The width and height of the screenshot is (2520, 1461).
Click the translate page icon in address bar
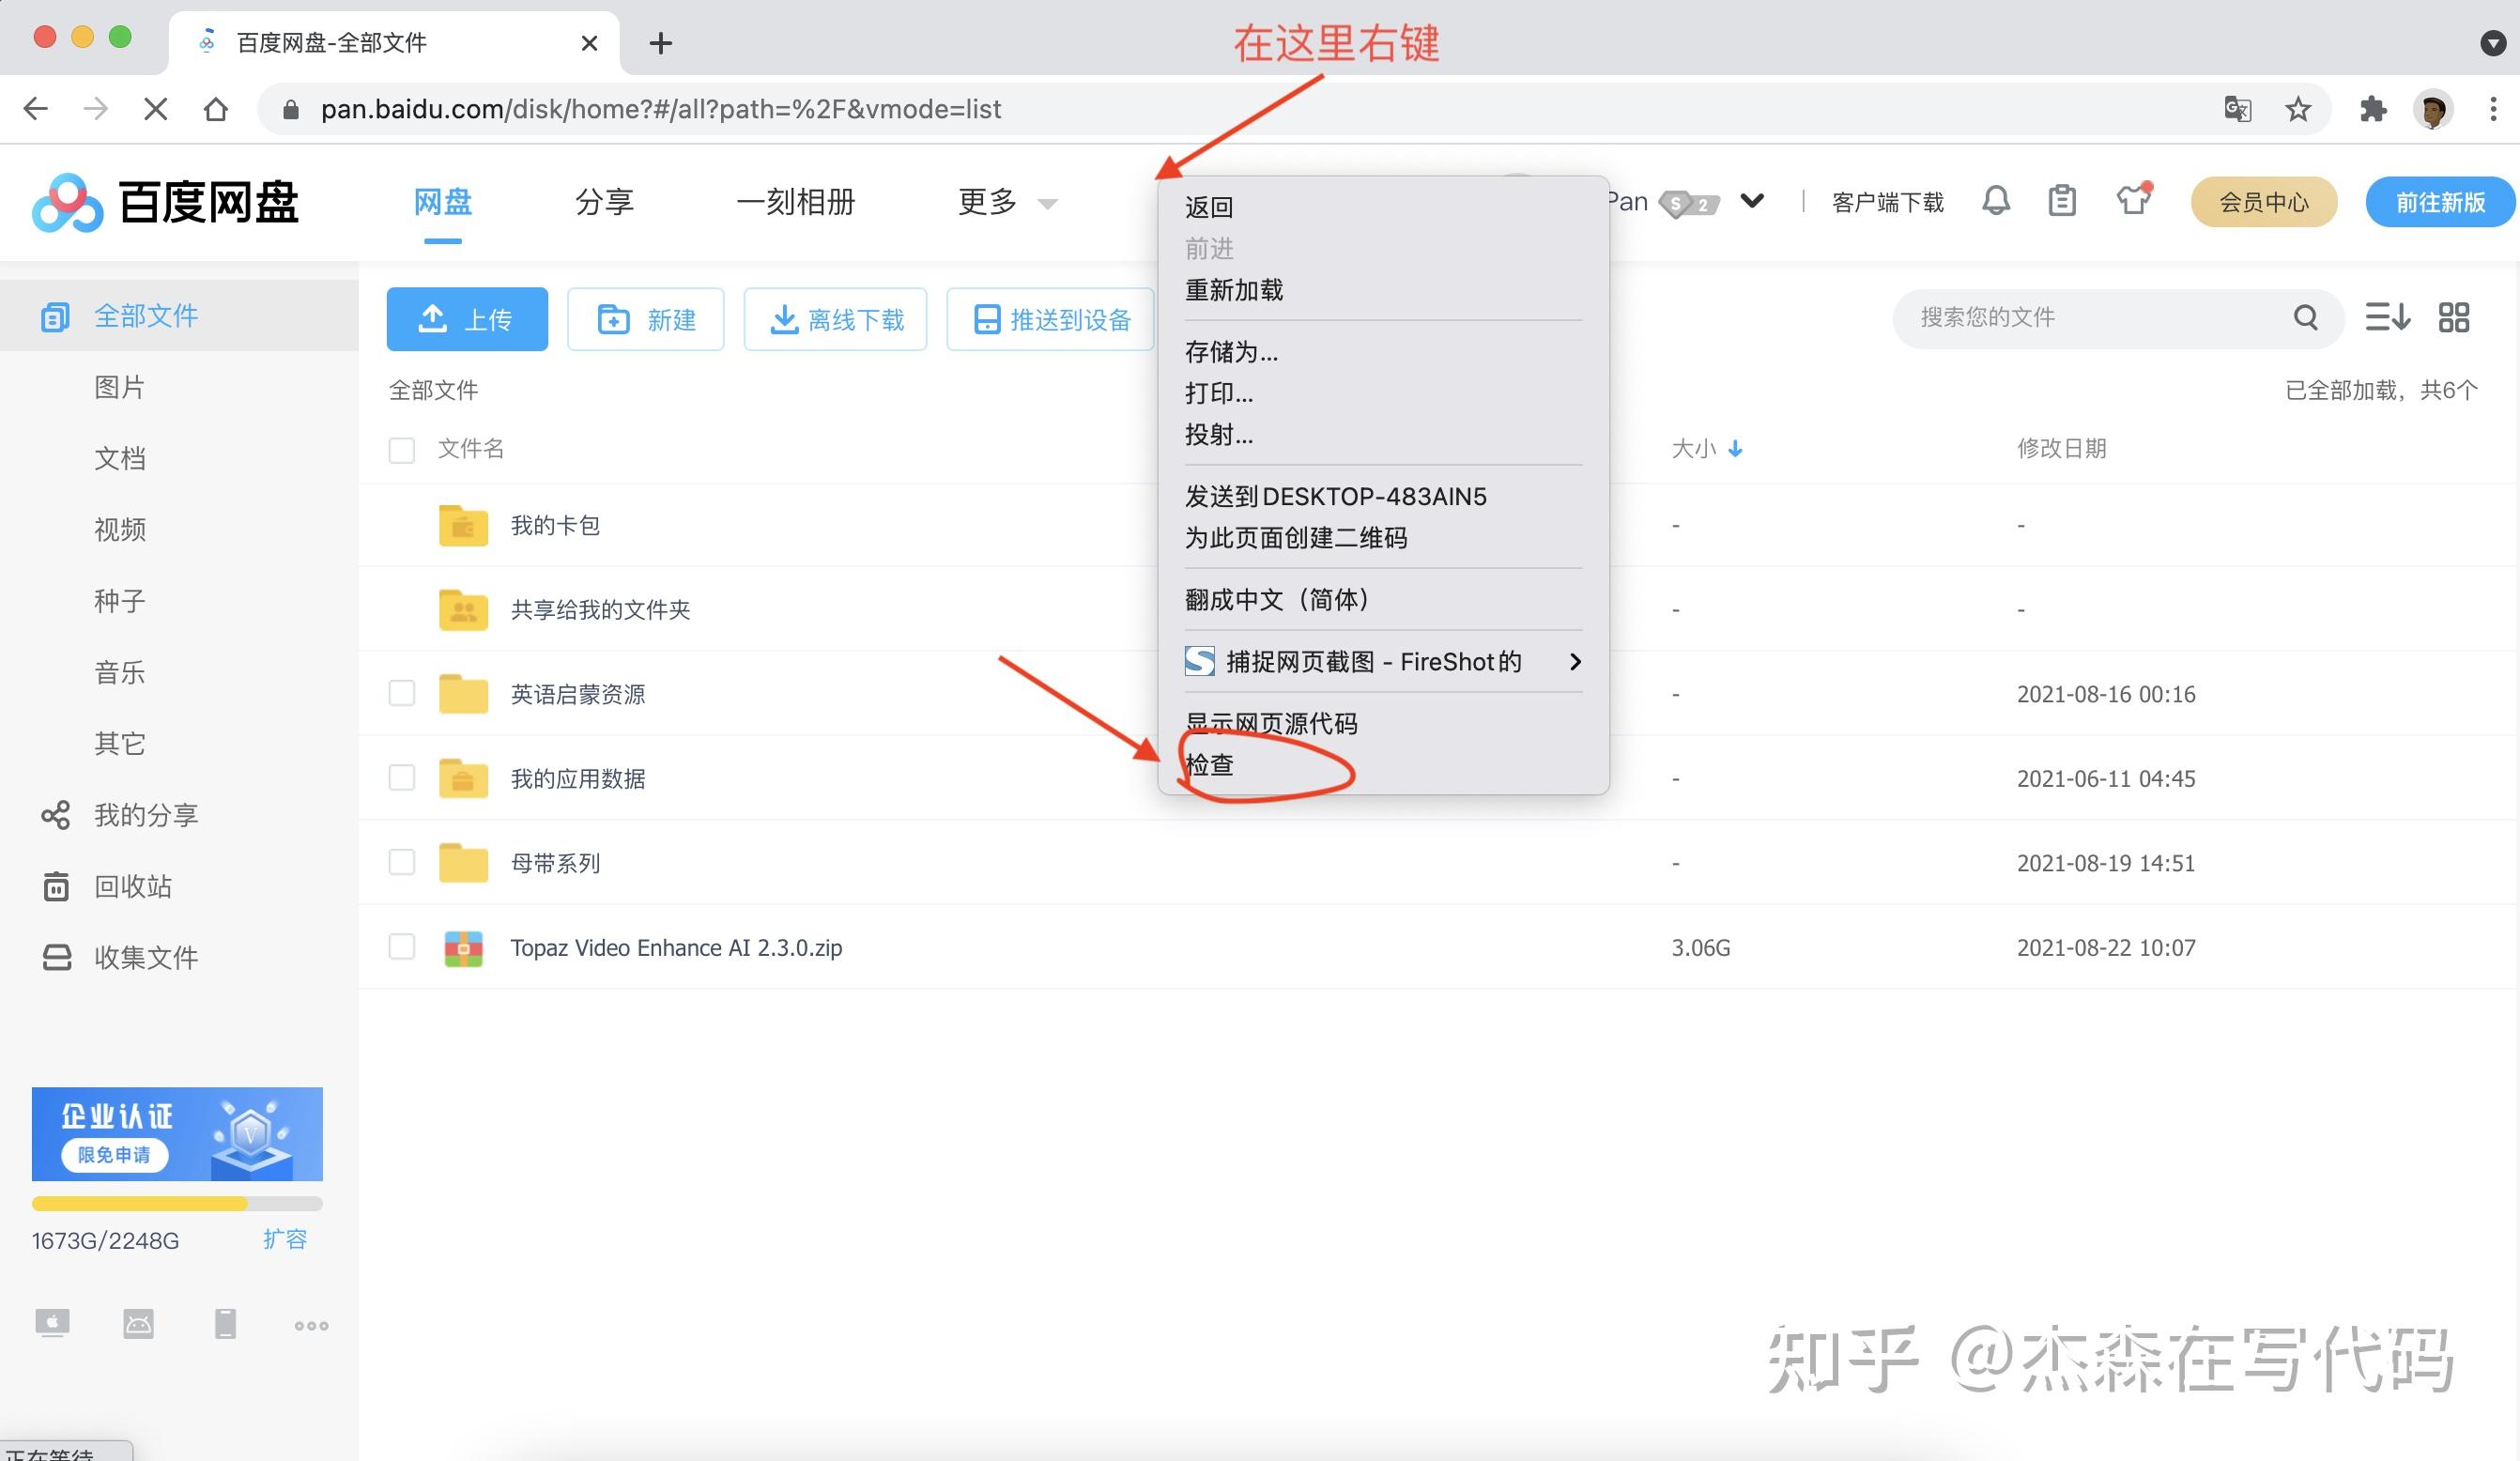point(2237,108)
